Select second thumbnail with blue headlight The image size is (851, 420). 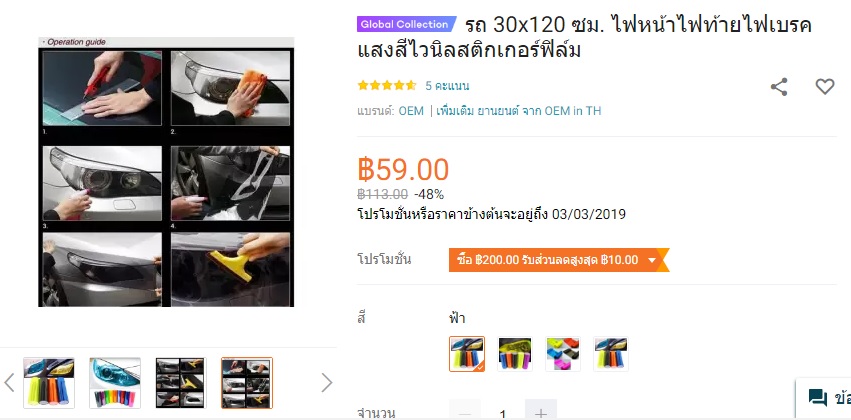pos(115,383)
